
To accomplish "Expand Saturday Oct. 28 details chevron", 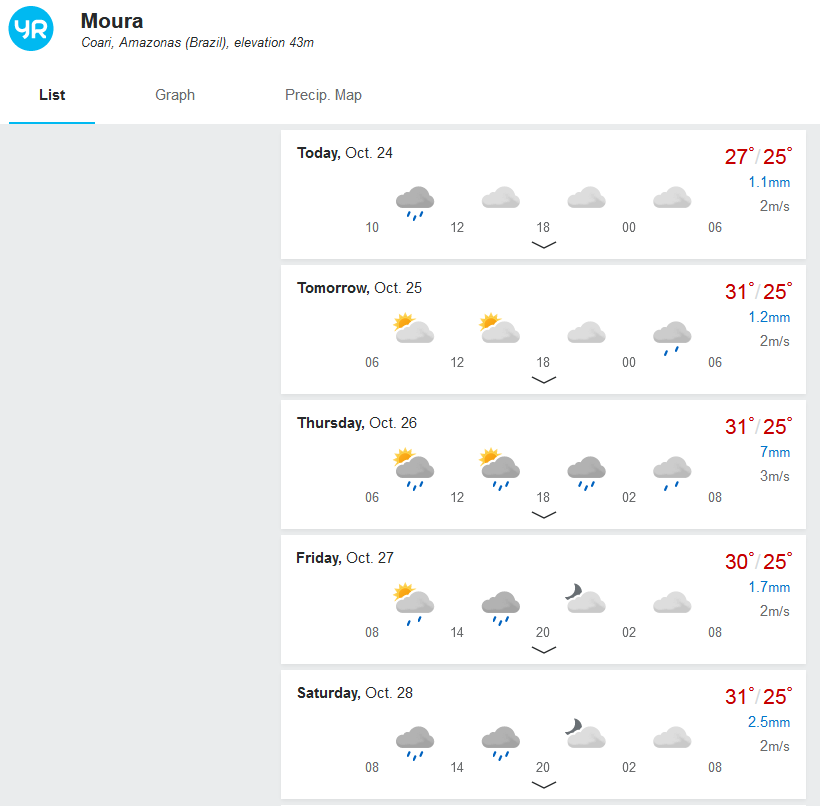I will point(543,785).
